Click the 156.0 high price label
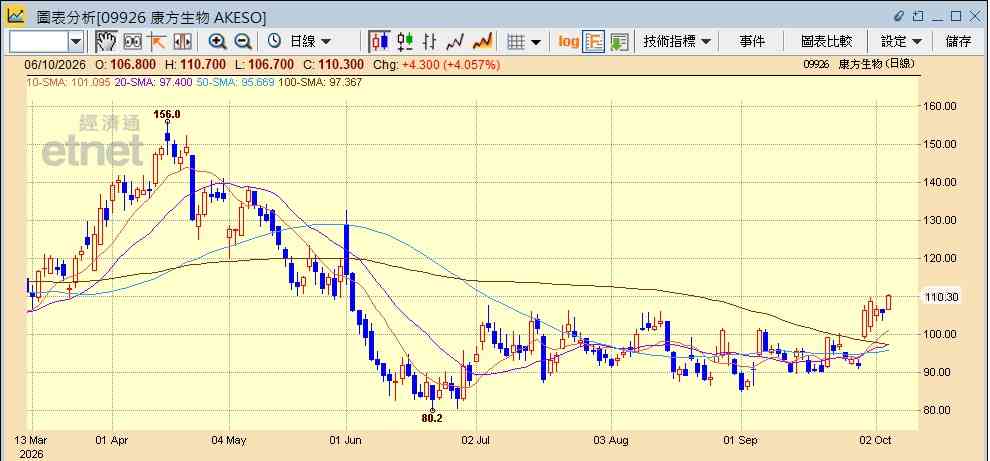This screenshot has height=461, width=990. tap(167, 114)
